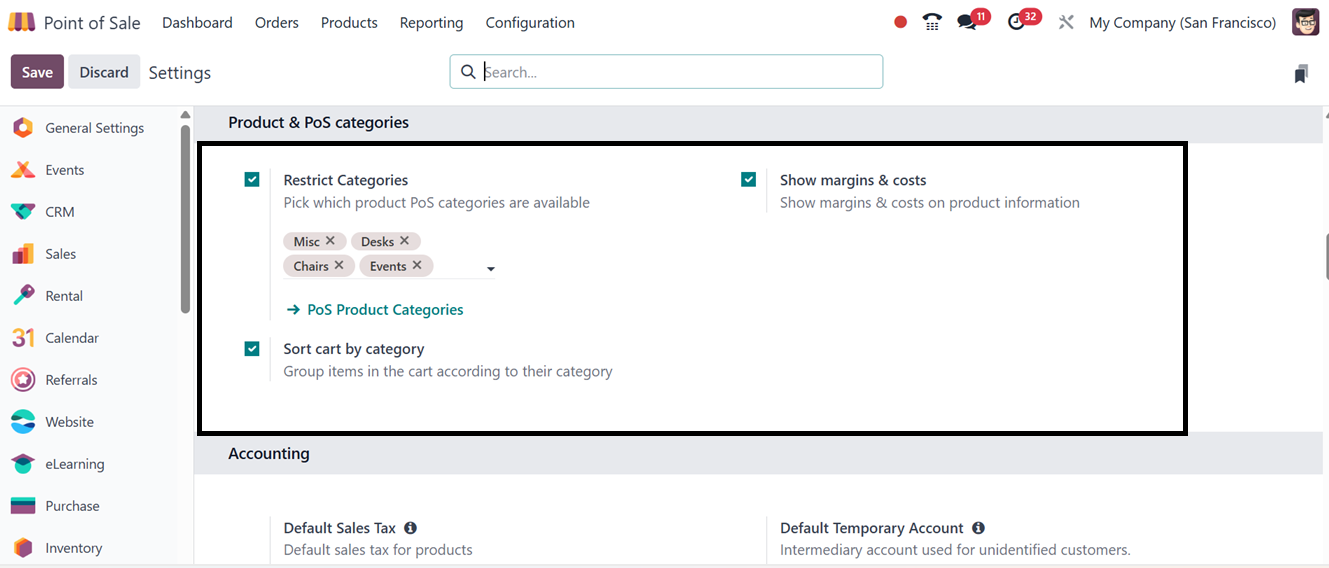Open the messages chat icon

(x=966, y=22)
